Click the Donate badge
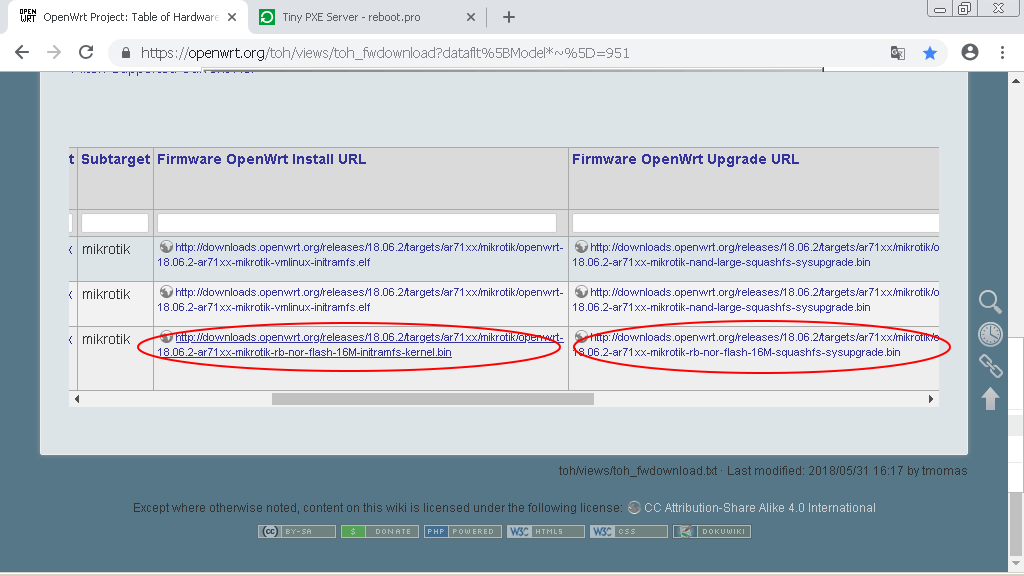Screen dimensions: 1024x576 click(x=380, y=531)
